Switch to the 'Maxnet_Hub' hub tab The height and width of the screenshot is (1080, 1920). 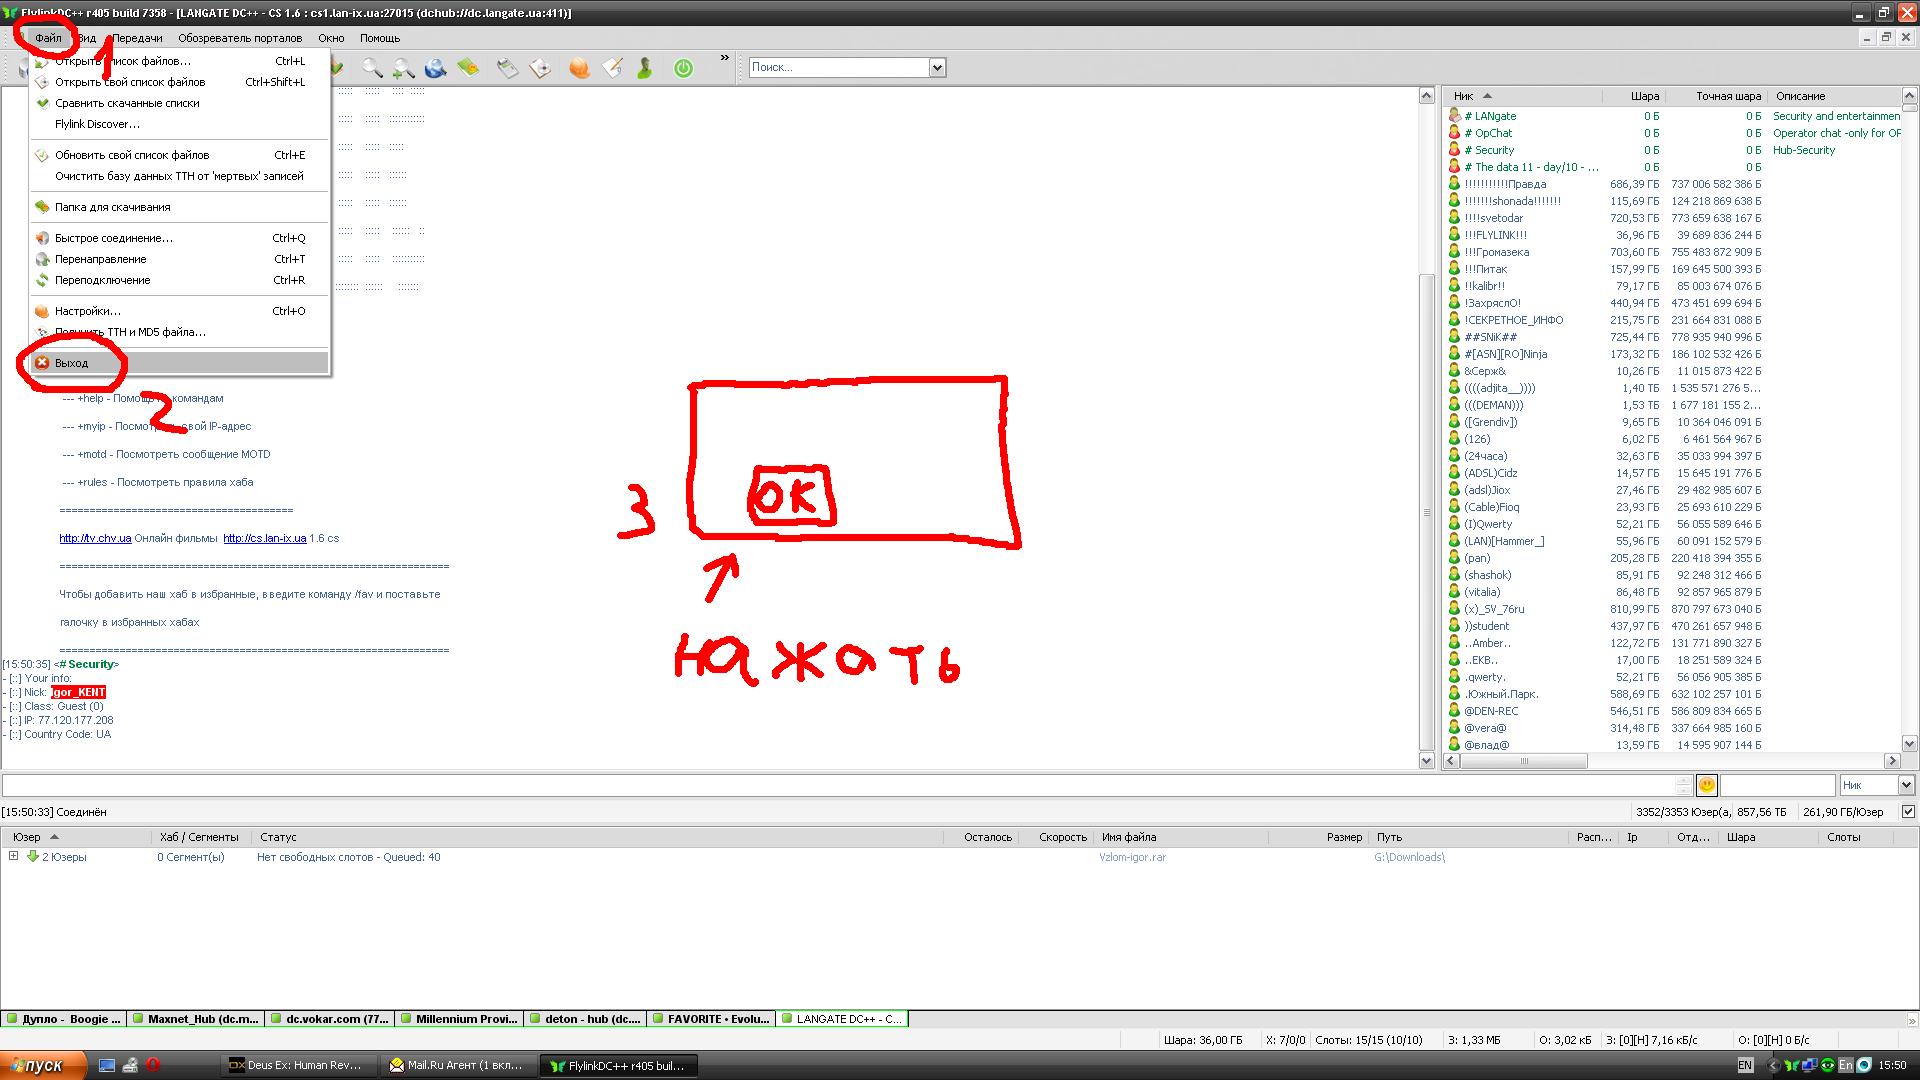(x=198, y=1019)
